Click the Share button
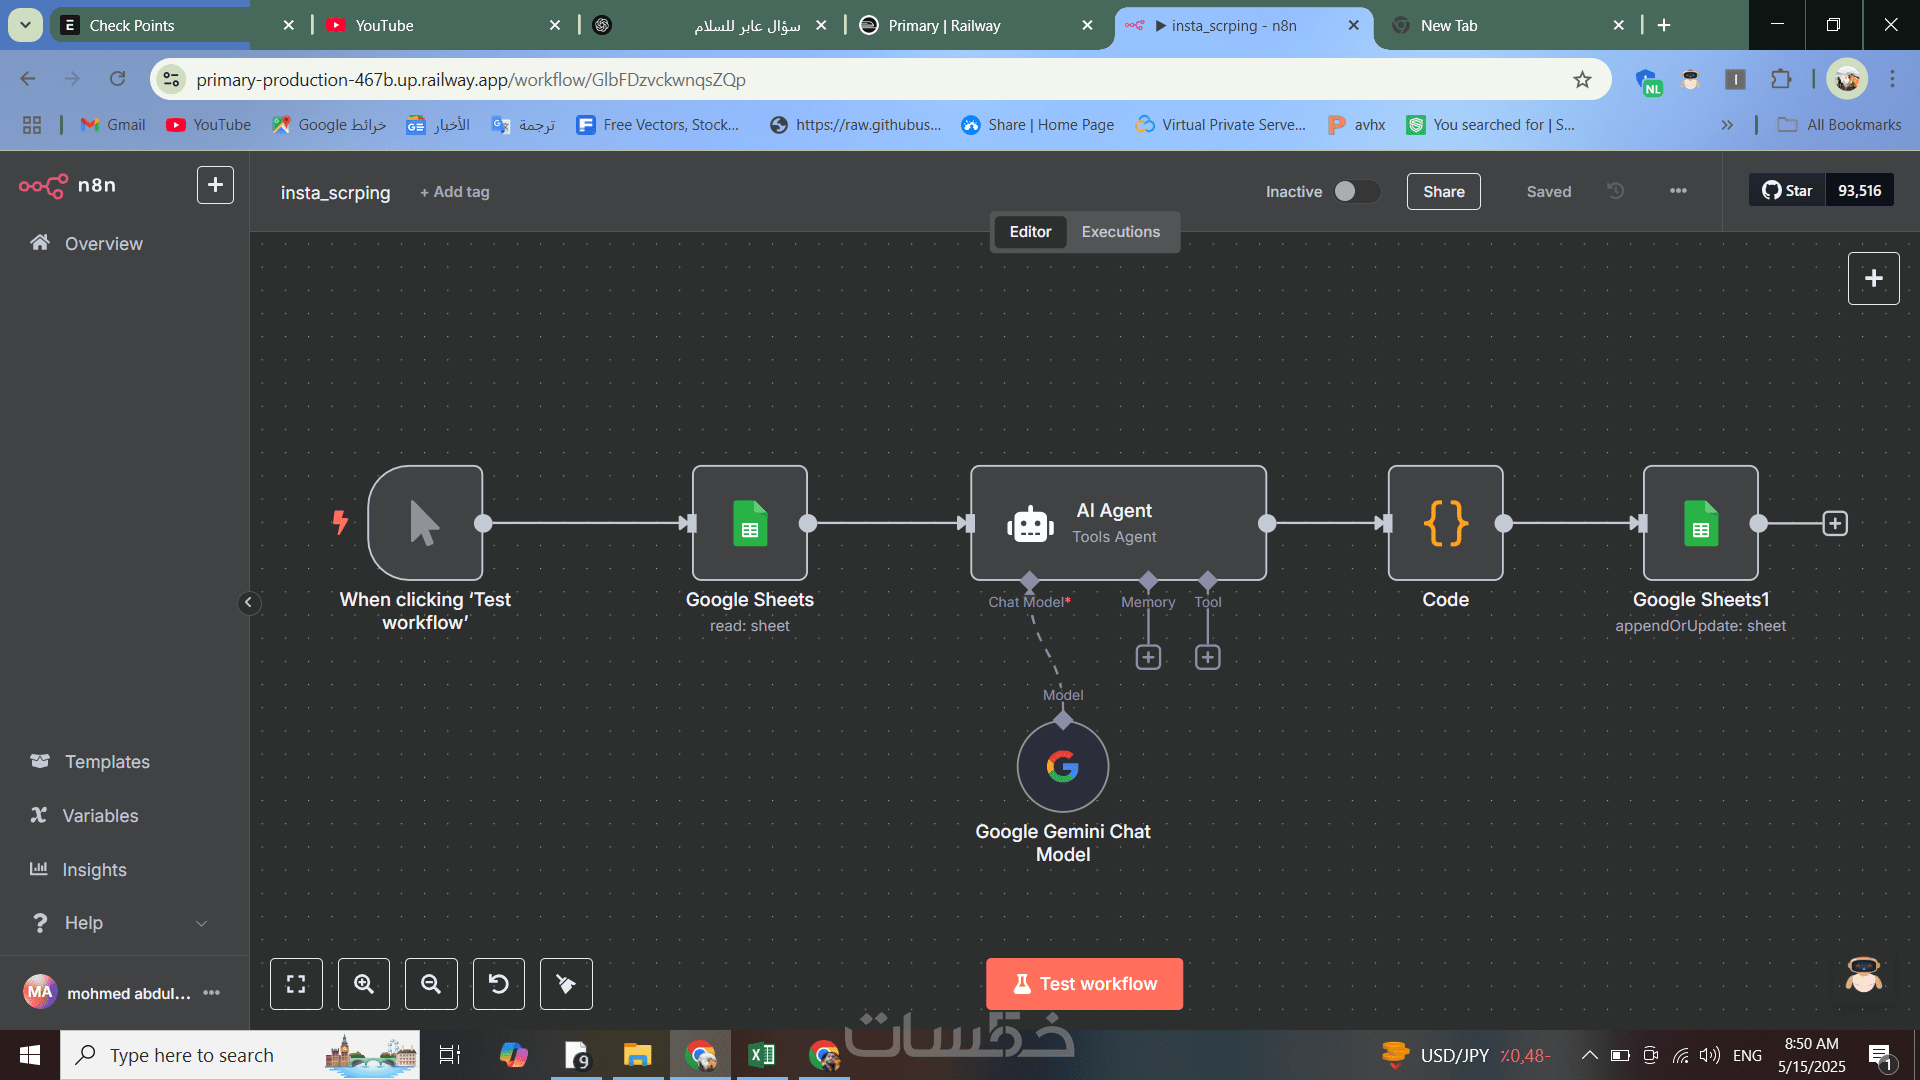 click(1443, 191)
